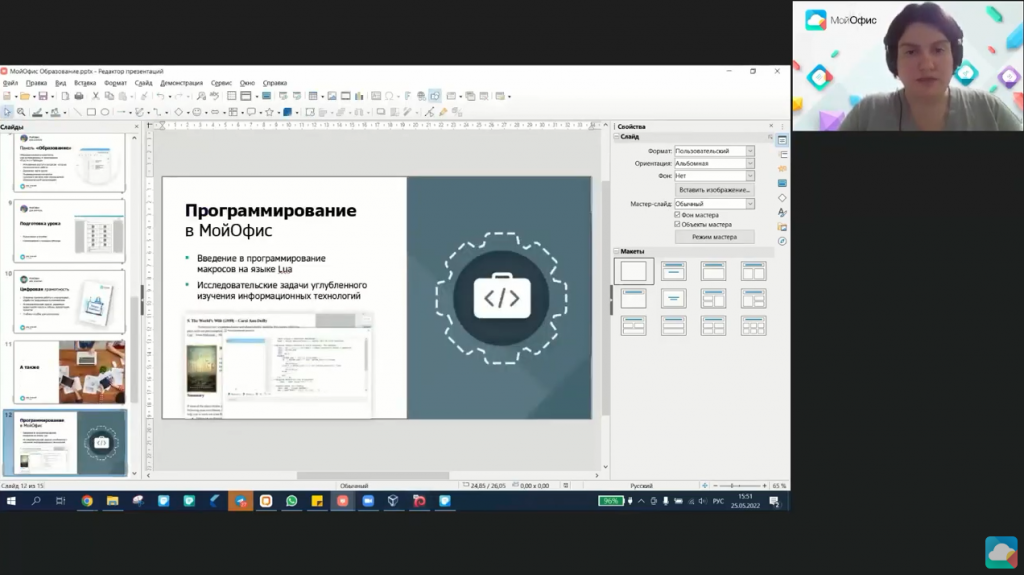Screen dimensions: 1024x575
Task: Select the Callout shapes tool
Action: [251, 112]
